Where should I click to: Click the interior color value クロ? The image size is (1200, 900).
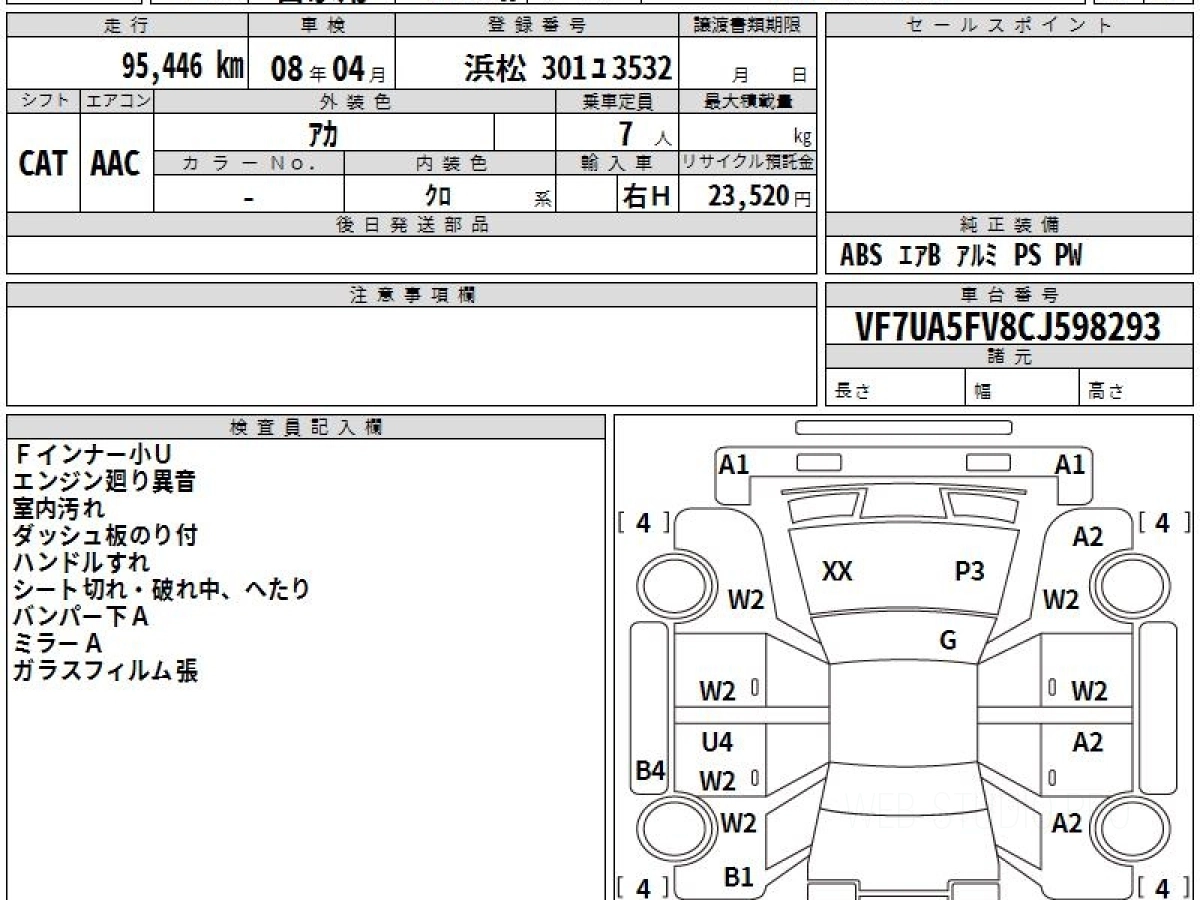click(438, 196)
